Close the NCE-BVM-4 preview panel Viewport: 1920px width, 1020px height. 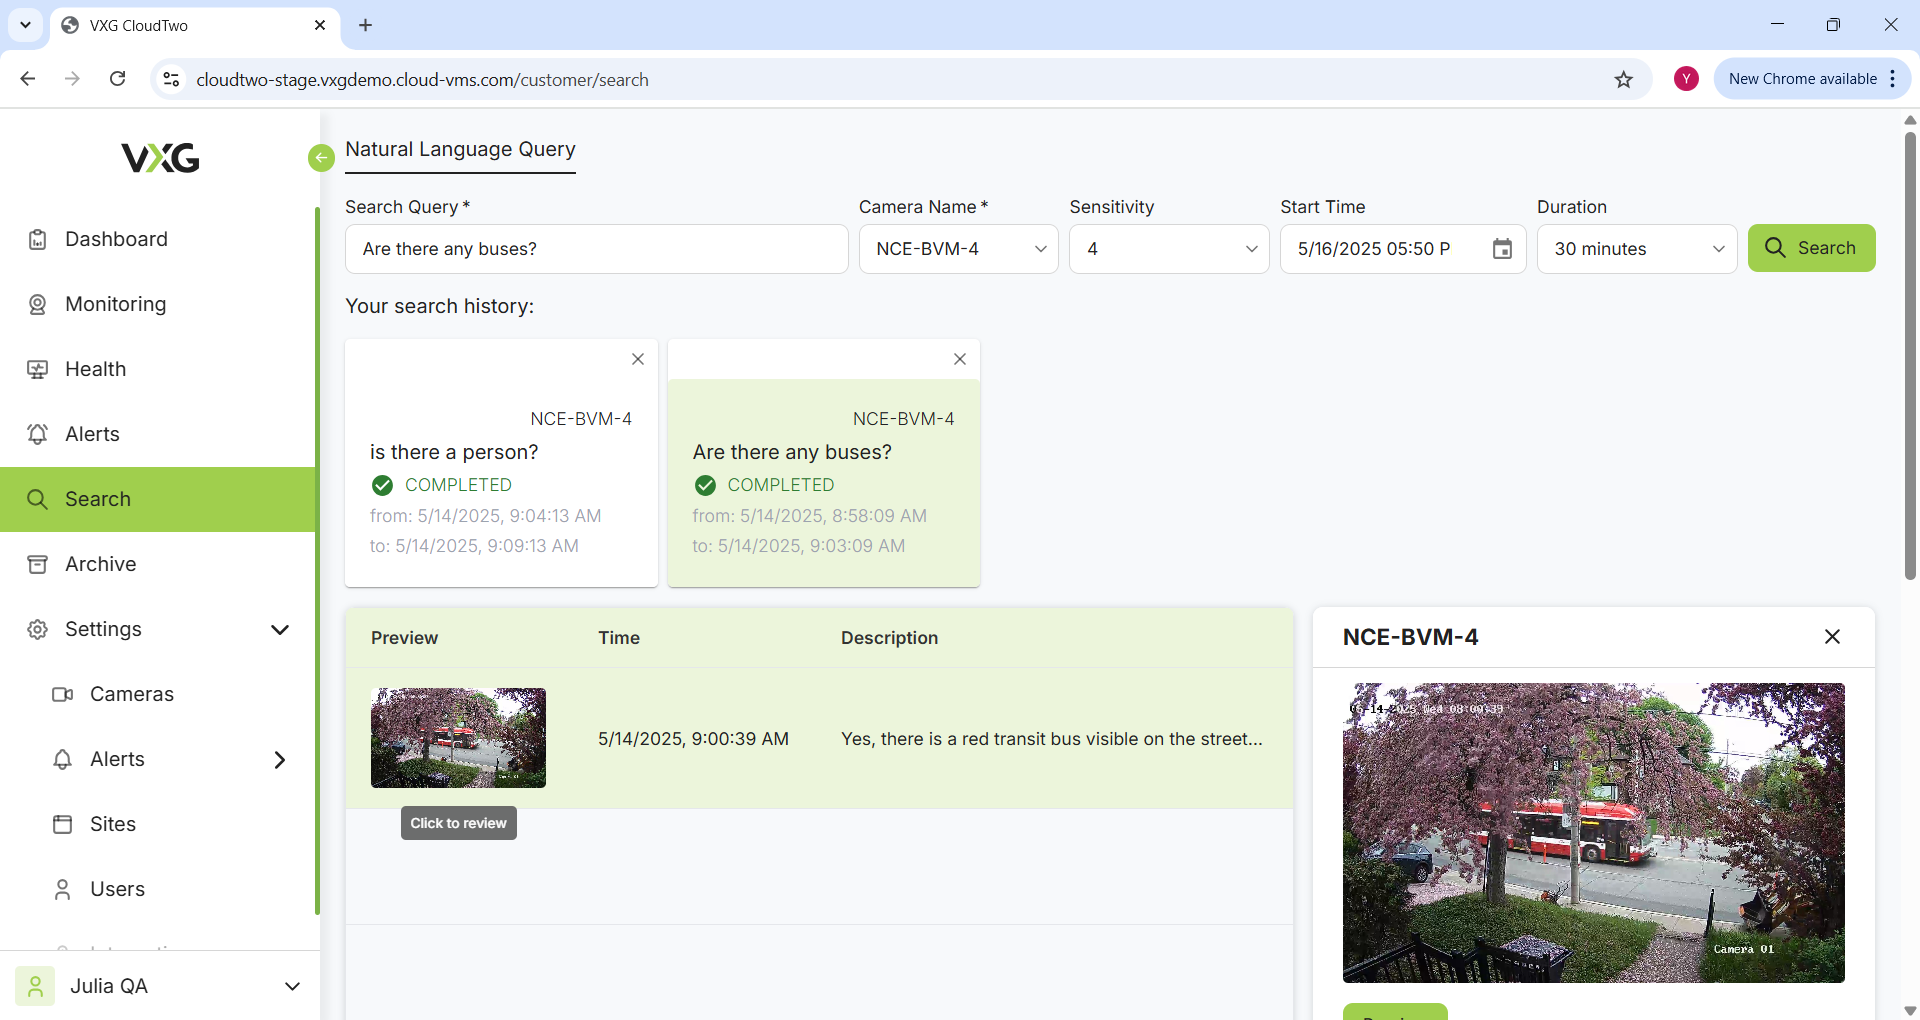(x=1831, y=637)
